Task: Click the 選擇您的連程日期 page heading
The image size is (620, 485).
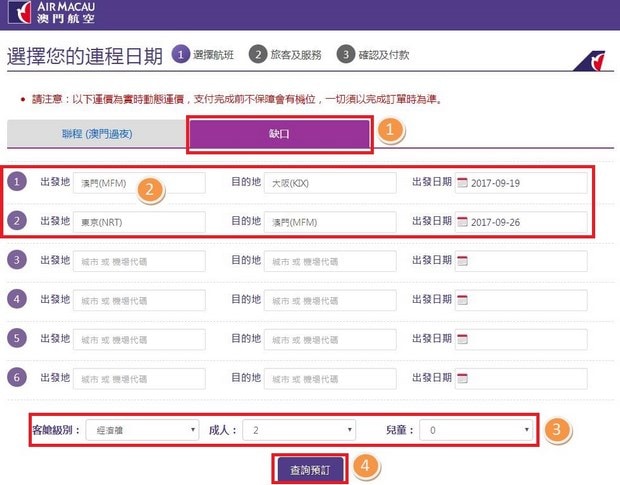Action: tap(85, 56)
